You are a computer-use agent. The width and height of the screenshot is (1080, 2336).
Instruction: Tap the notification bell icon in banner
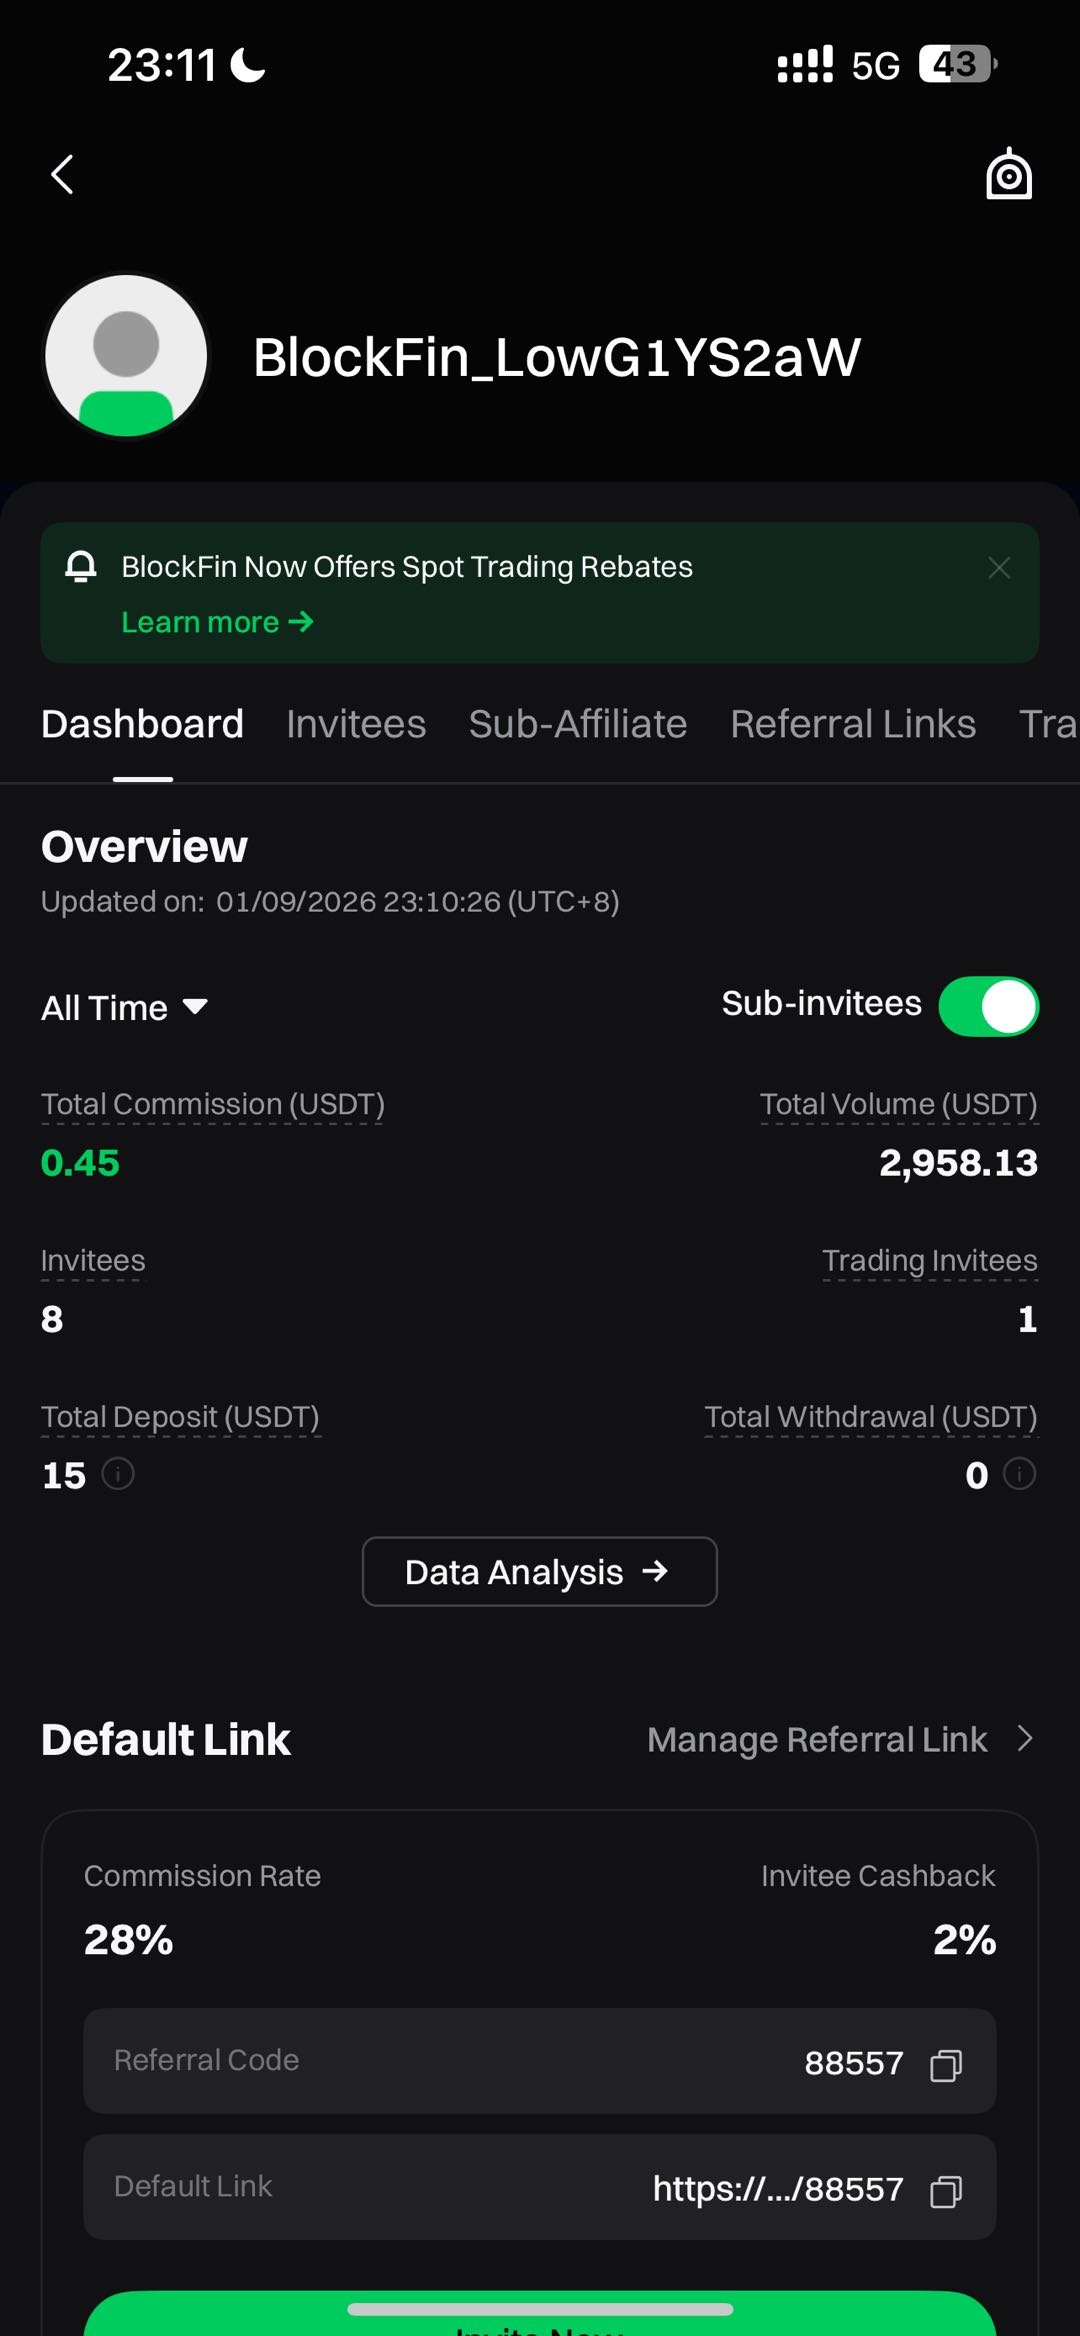[81, 566]
